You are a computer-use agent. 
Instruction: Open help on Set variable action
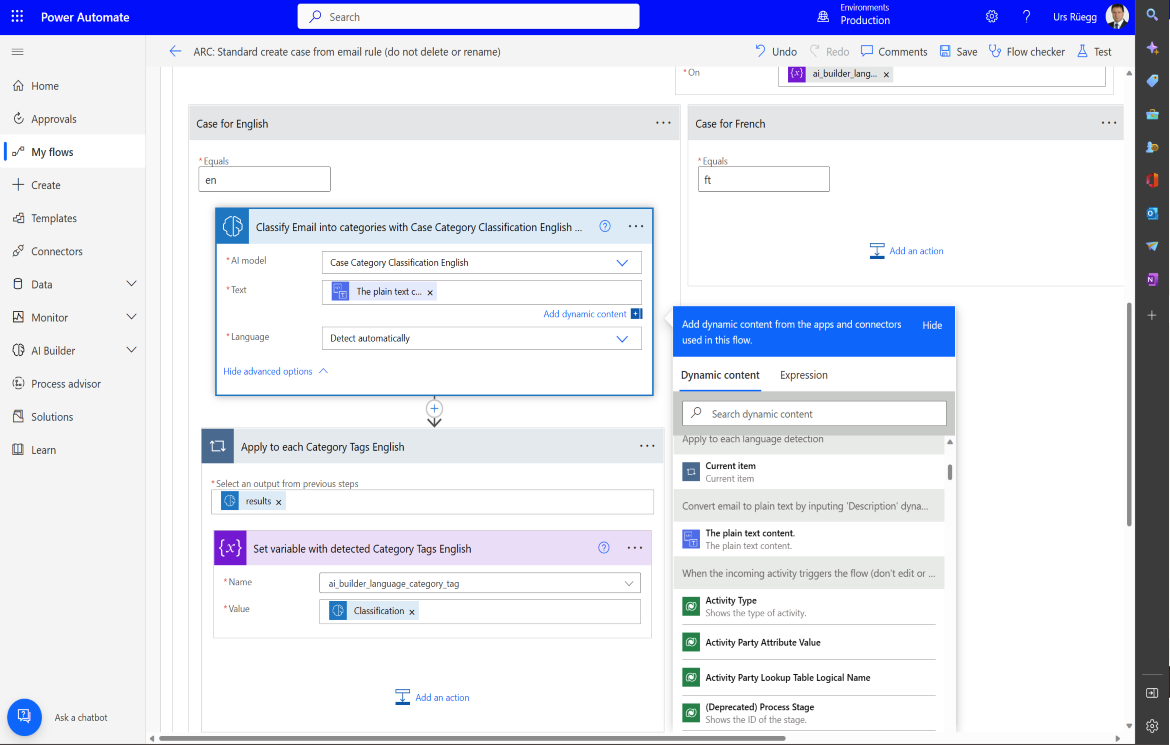pyautogui.click(x=604, y=548)
